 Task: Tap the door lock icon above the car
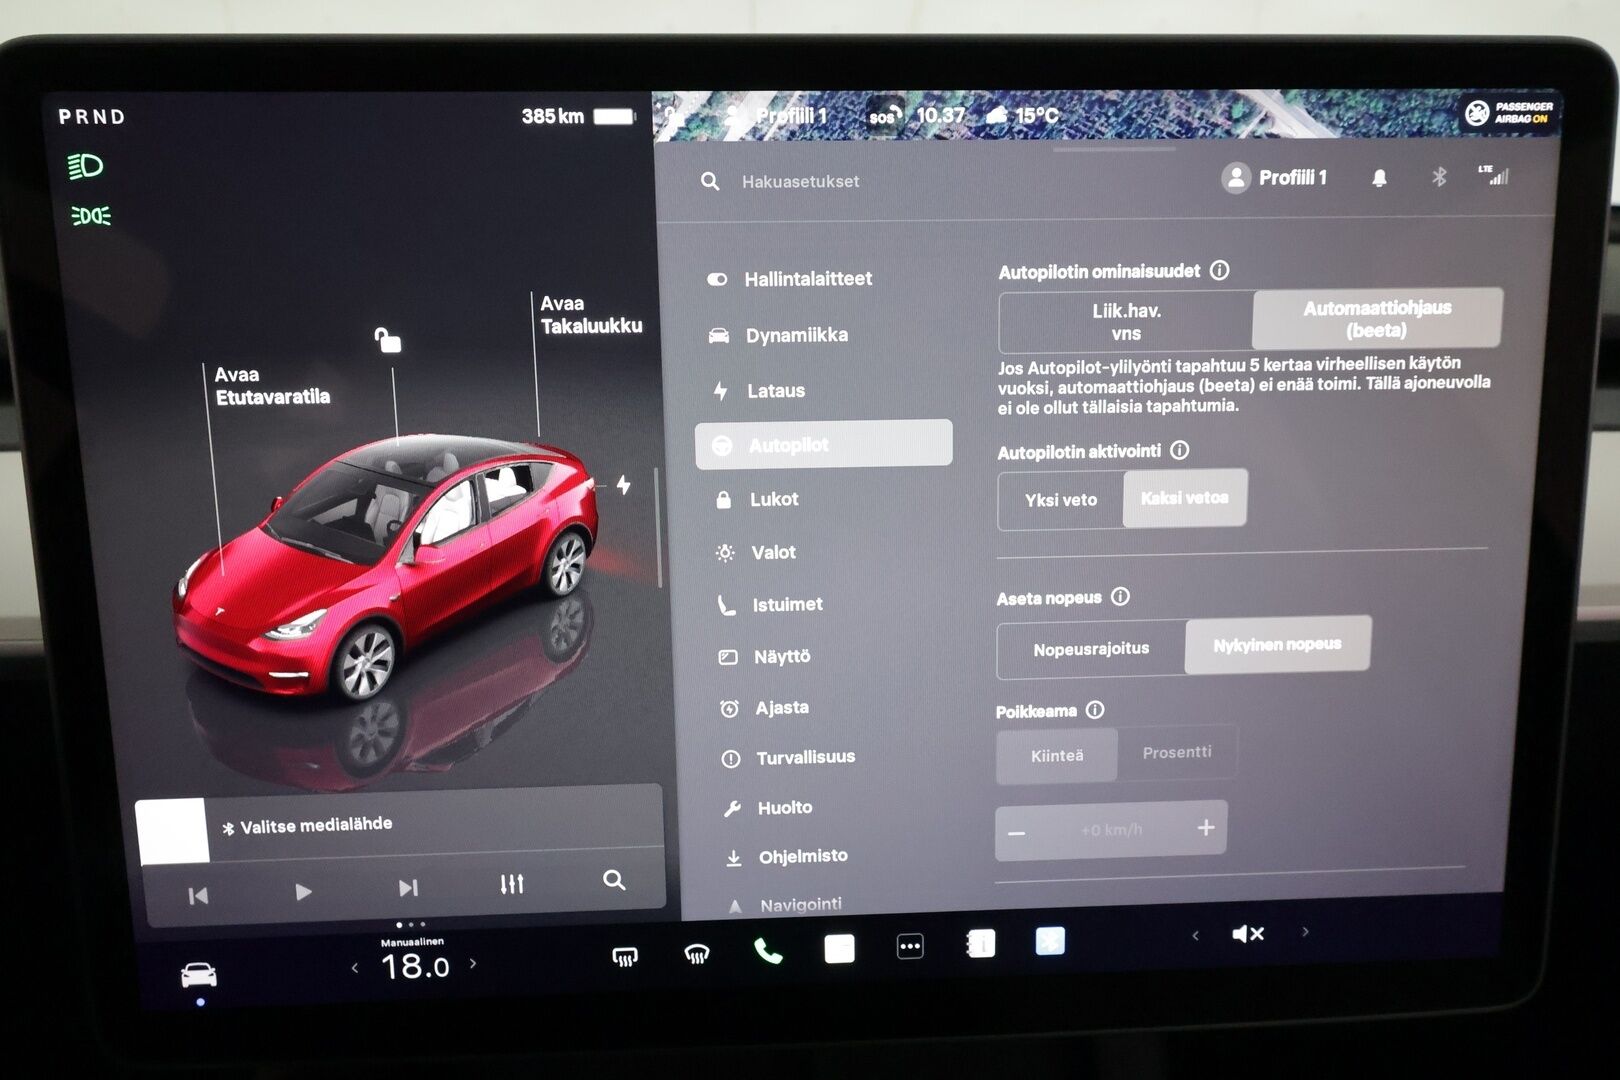click(x=387, y=341)
